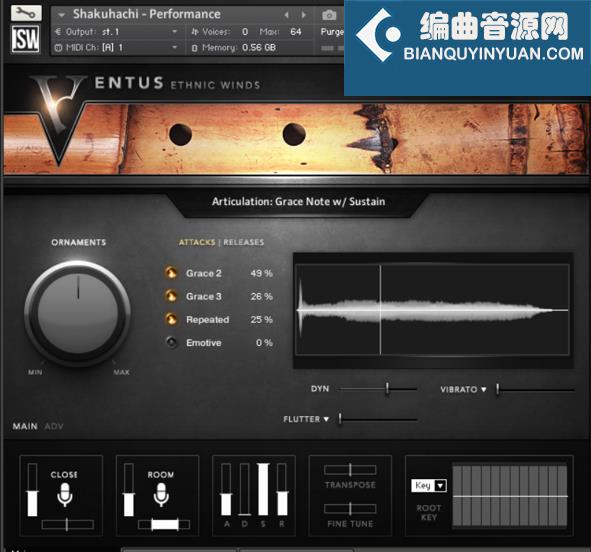Open the Vibrato mode dropdown
The image size is (591, 552).
pos(484,390)
